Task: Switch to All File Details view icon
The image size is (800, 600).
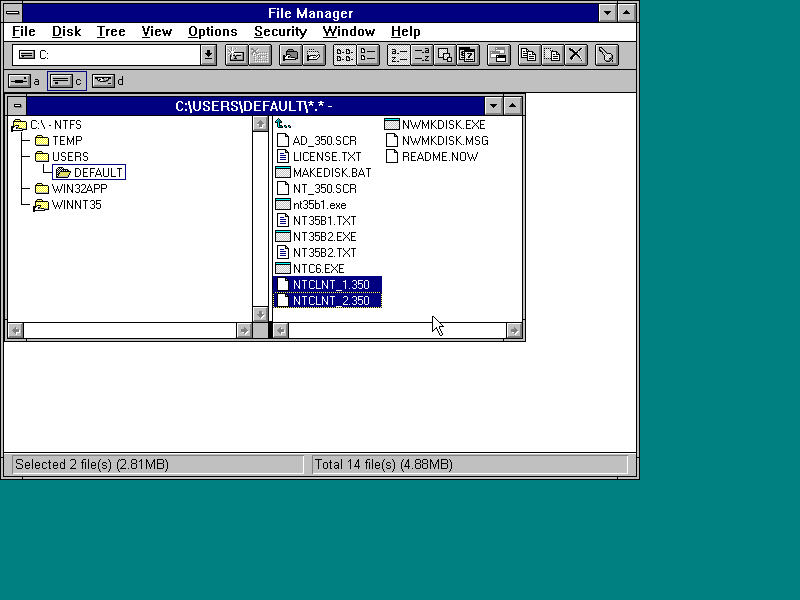Action: (x=368, y=55)
